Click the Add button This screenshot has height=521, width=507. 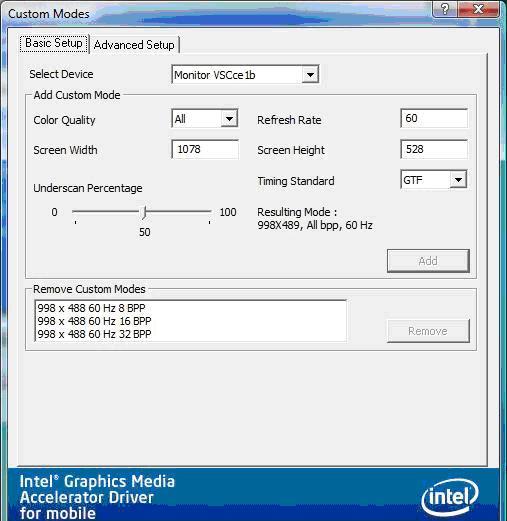pyautogui.click(x=428, y=261)
